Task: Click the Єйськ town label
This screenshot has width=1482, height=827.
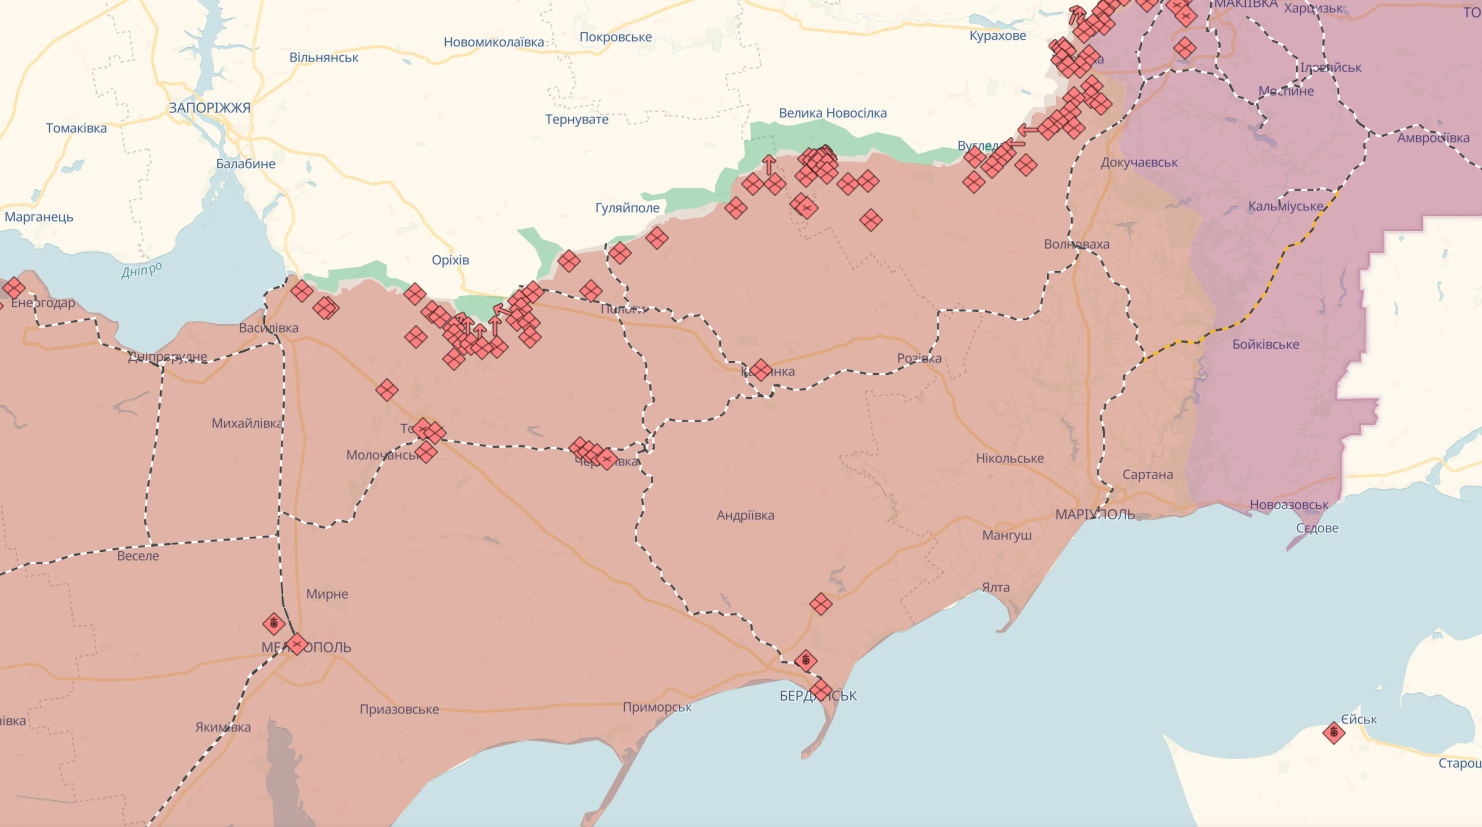Action: point(1359,720)
